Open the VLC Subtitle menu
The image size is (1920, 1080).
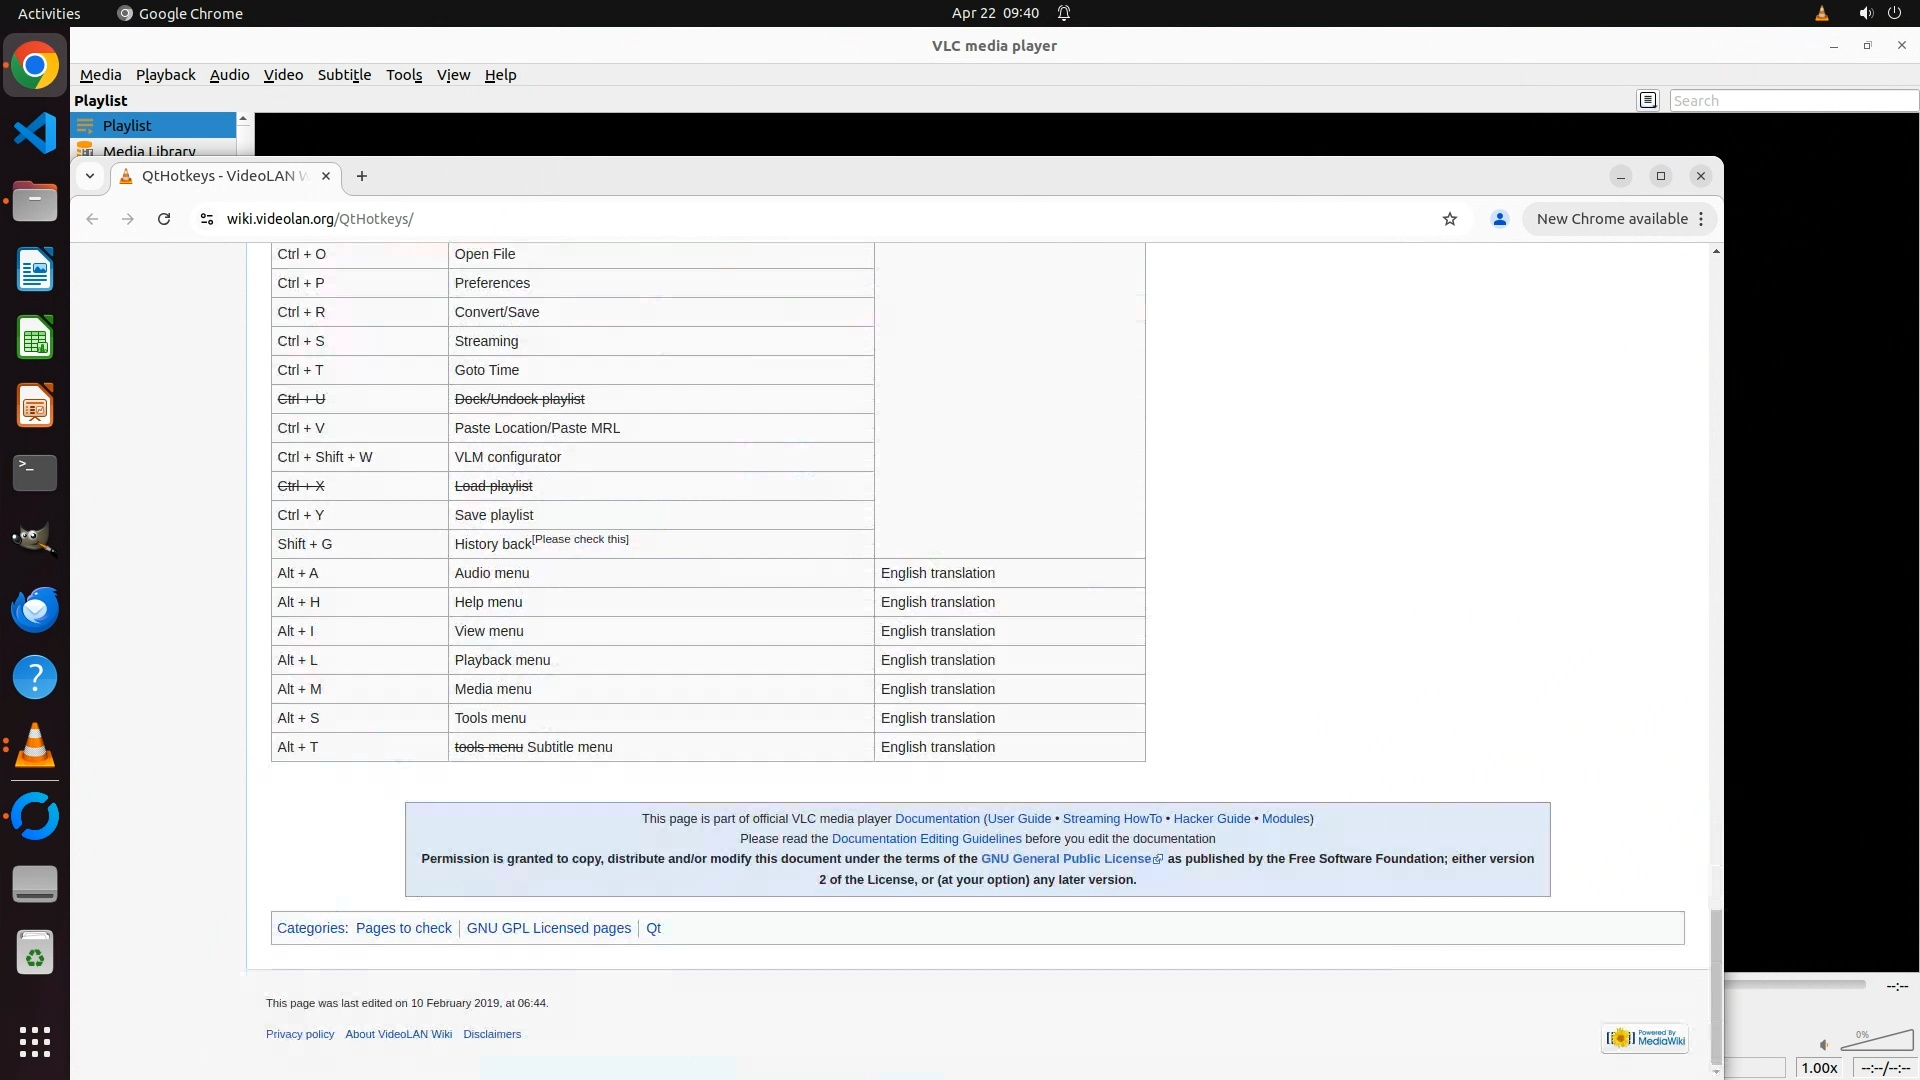click(x=344, y=75)
